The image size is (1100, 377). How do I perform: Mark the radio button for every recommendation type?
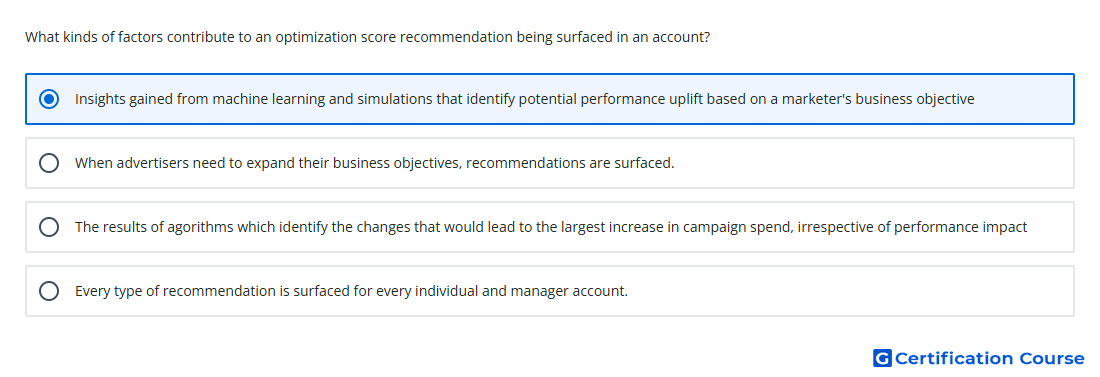pos(49,291)
